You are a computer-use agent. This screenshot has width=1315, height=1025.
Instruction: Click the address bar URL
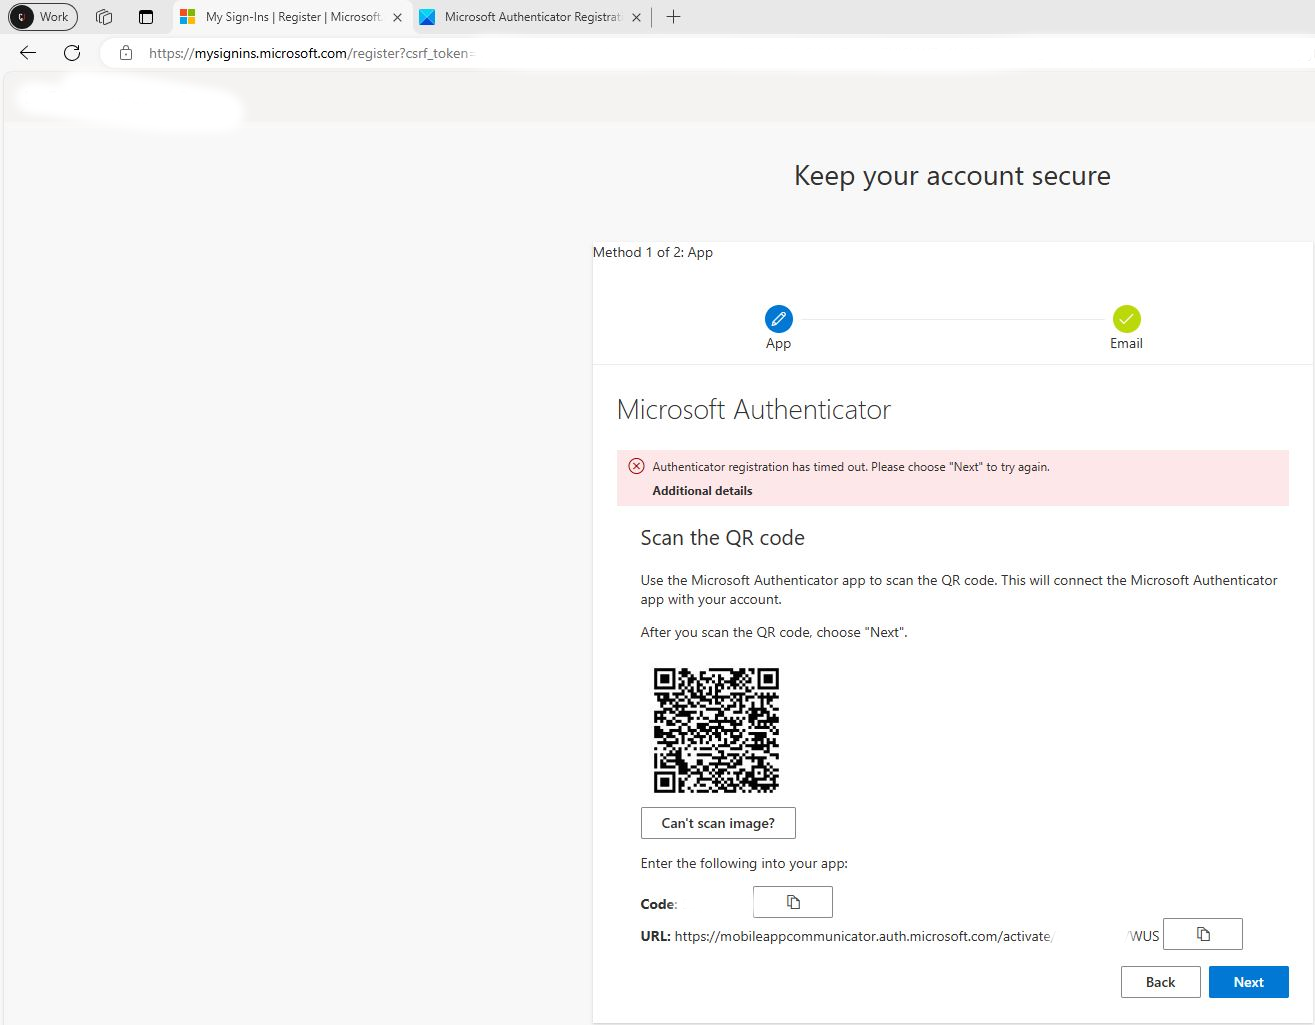310,53
